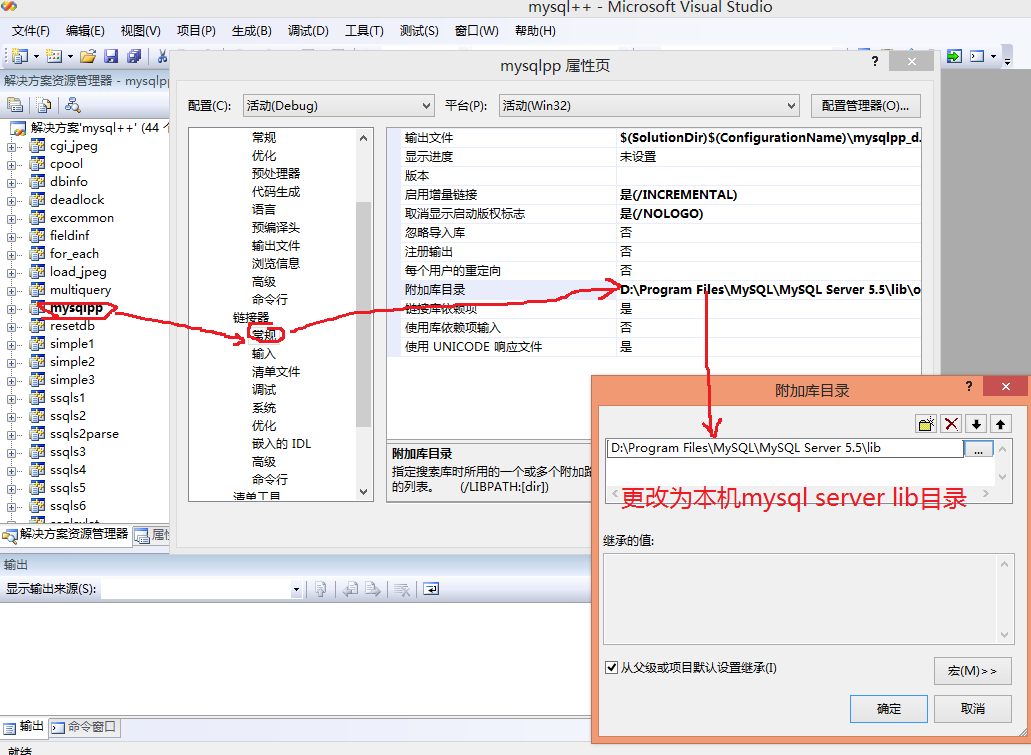Image resolution: width=1031 pixels, height=755 pixels.
Task: Click the Save floppy disk icon
Action: tap(111, 57)
